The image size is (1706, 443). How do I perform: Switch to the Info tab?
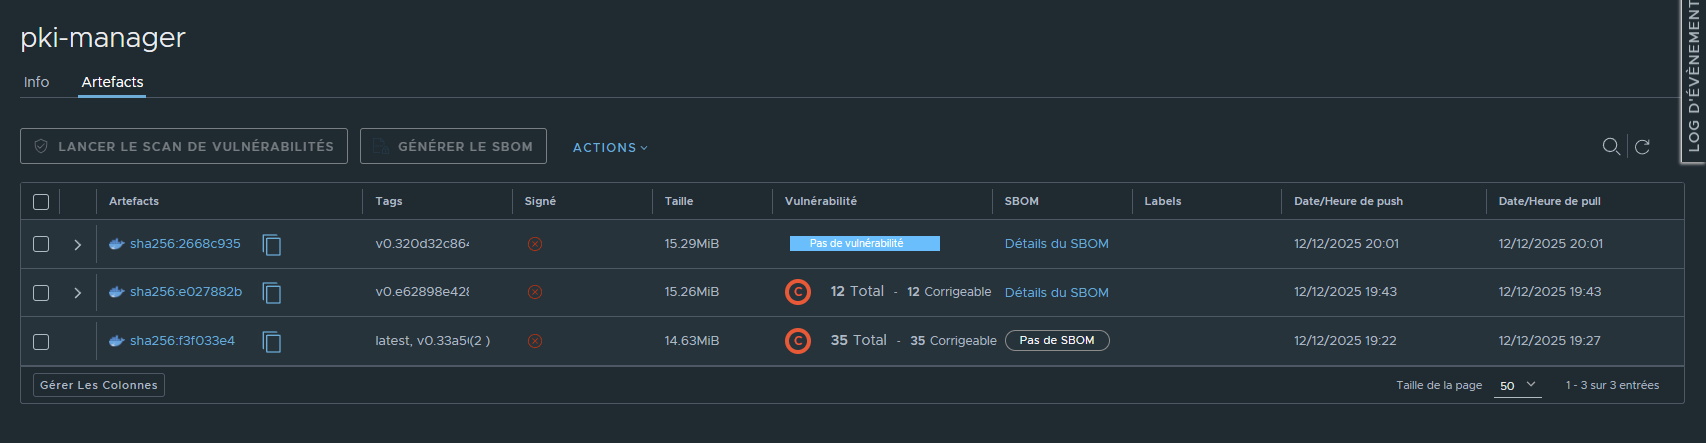pos(37,82)
